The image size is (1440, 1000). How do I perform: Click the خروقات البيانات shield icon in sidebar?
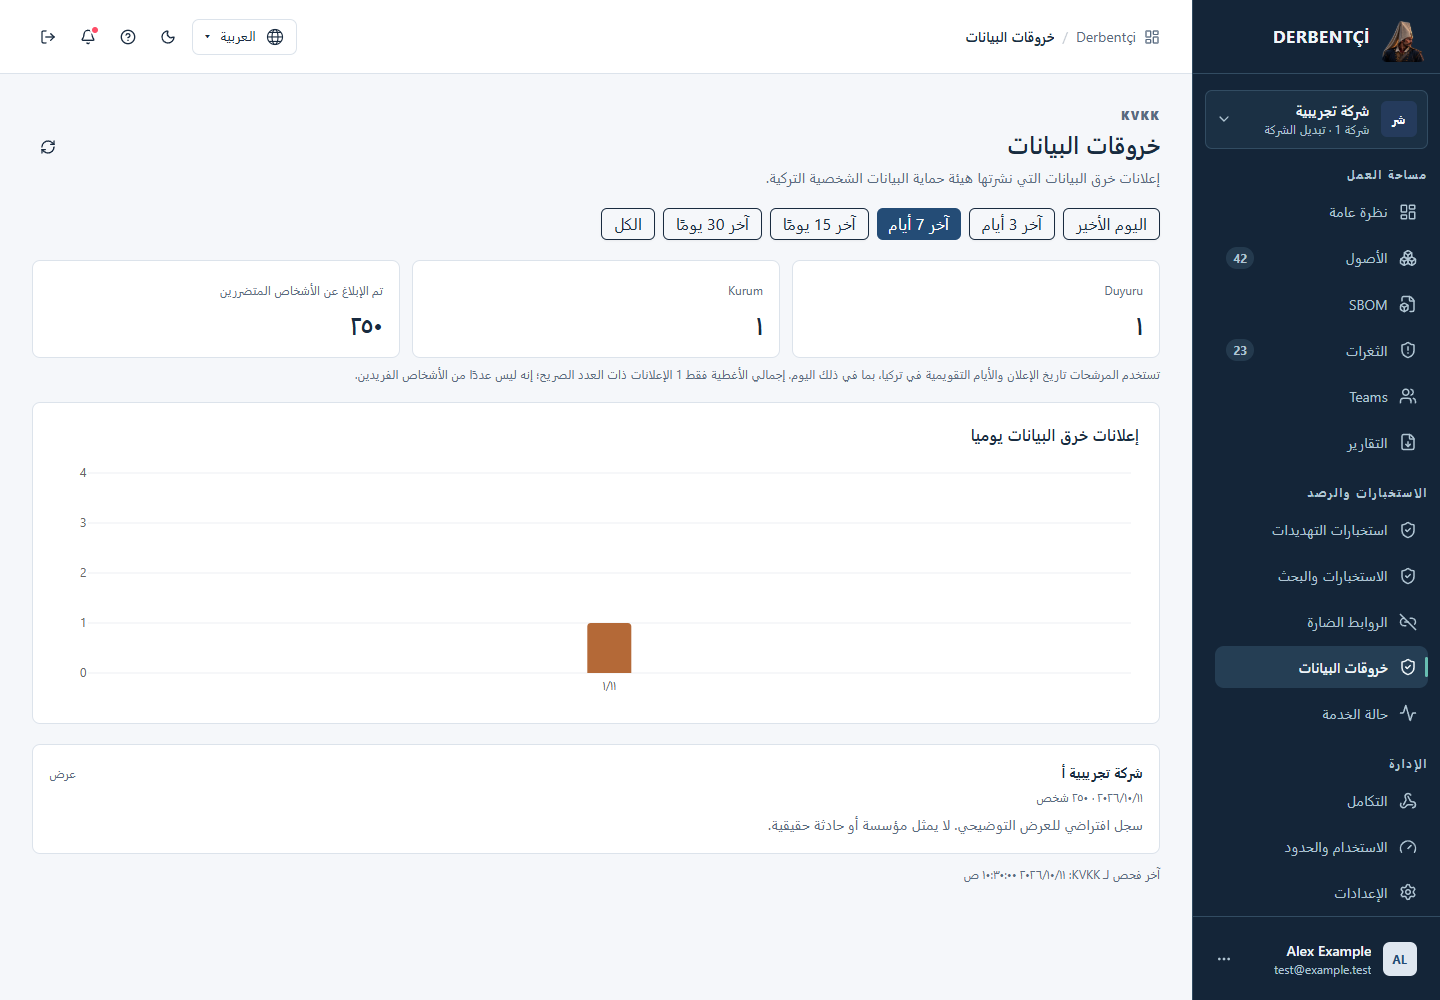1408,668
